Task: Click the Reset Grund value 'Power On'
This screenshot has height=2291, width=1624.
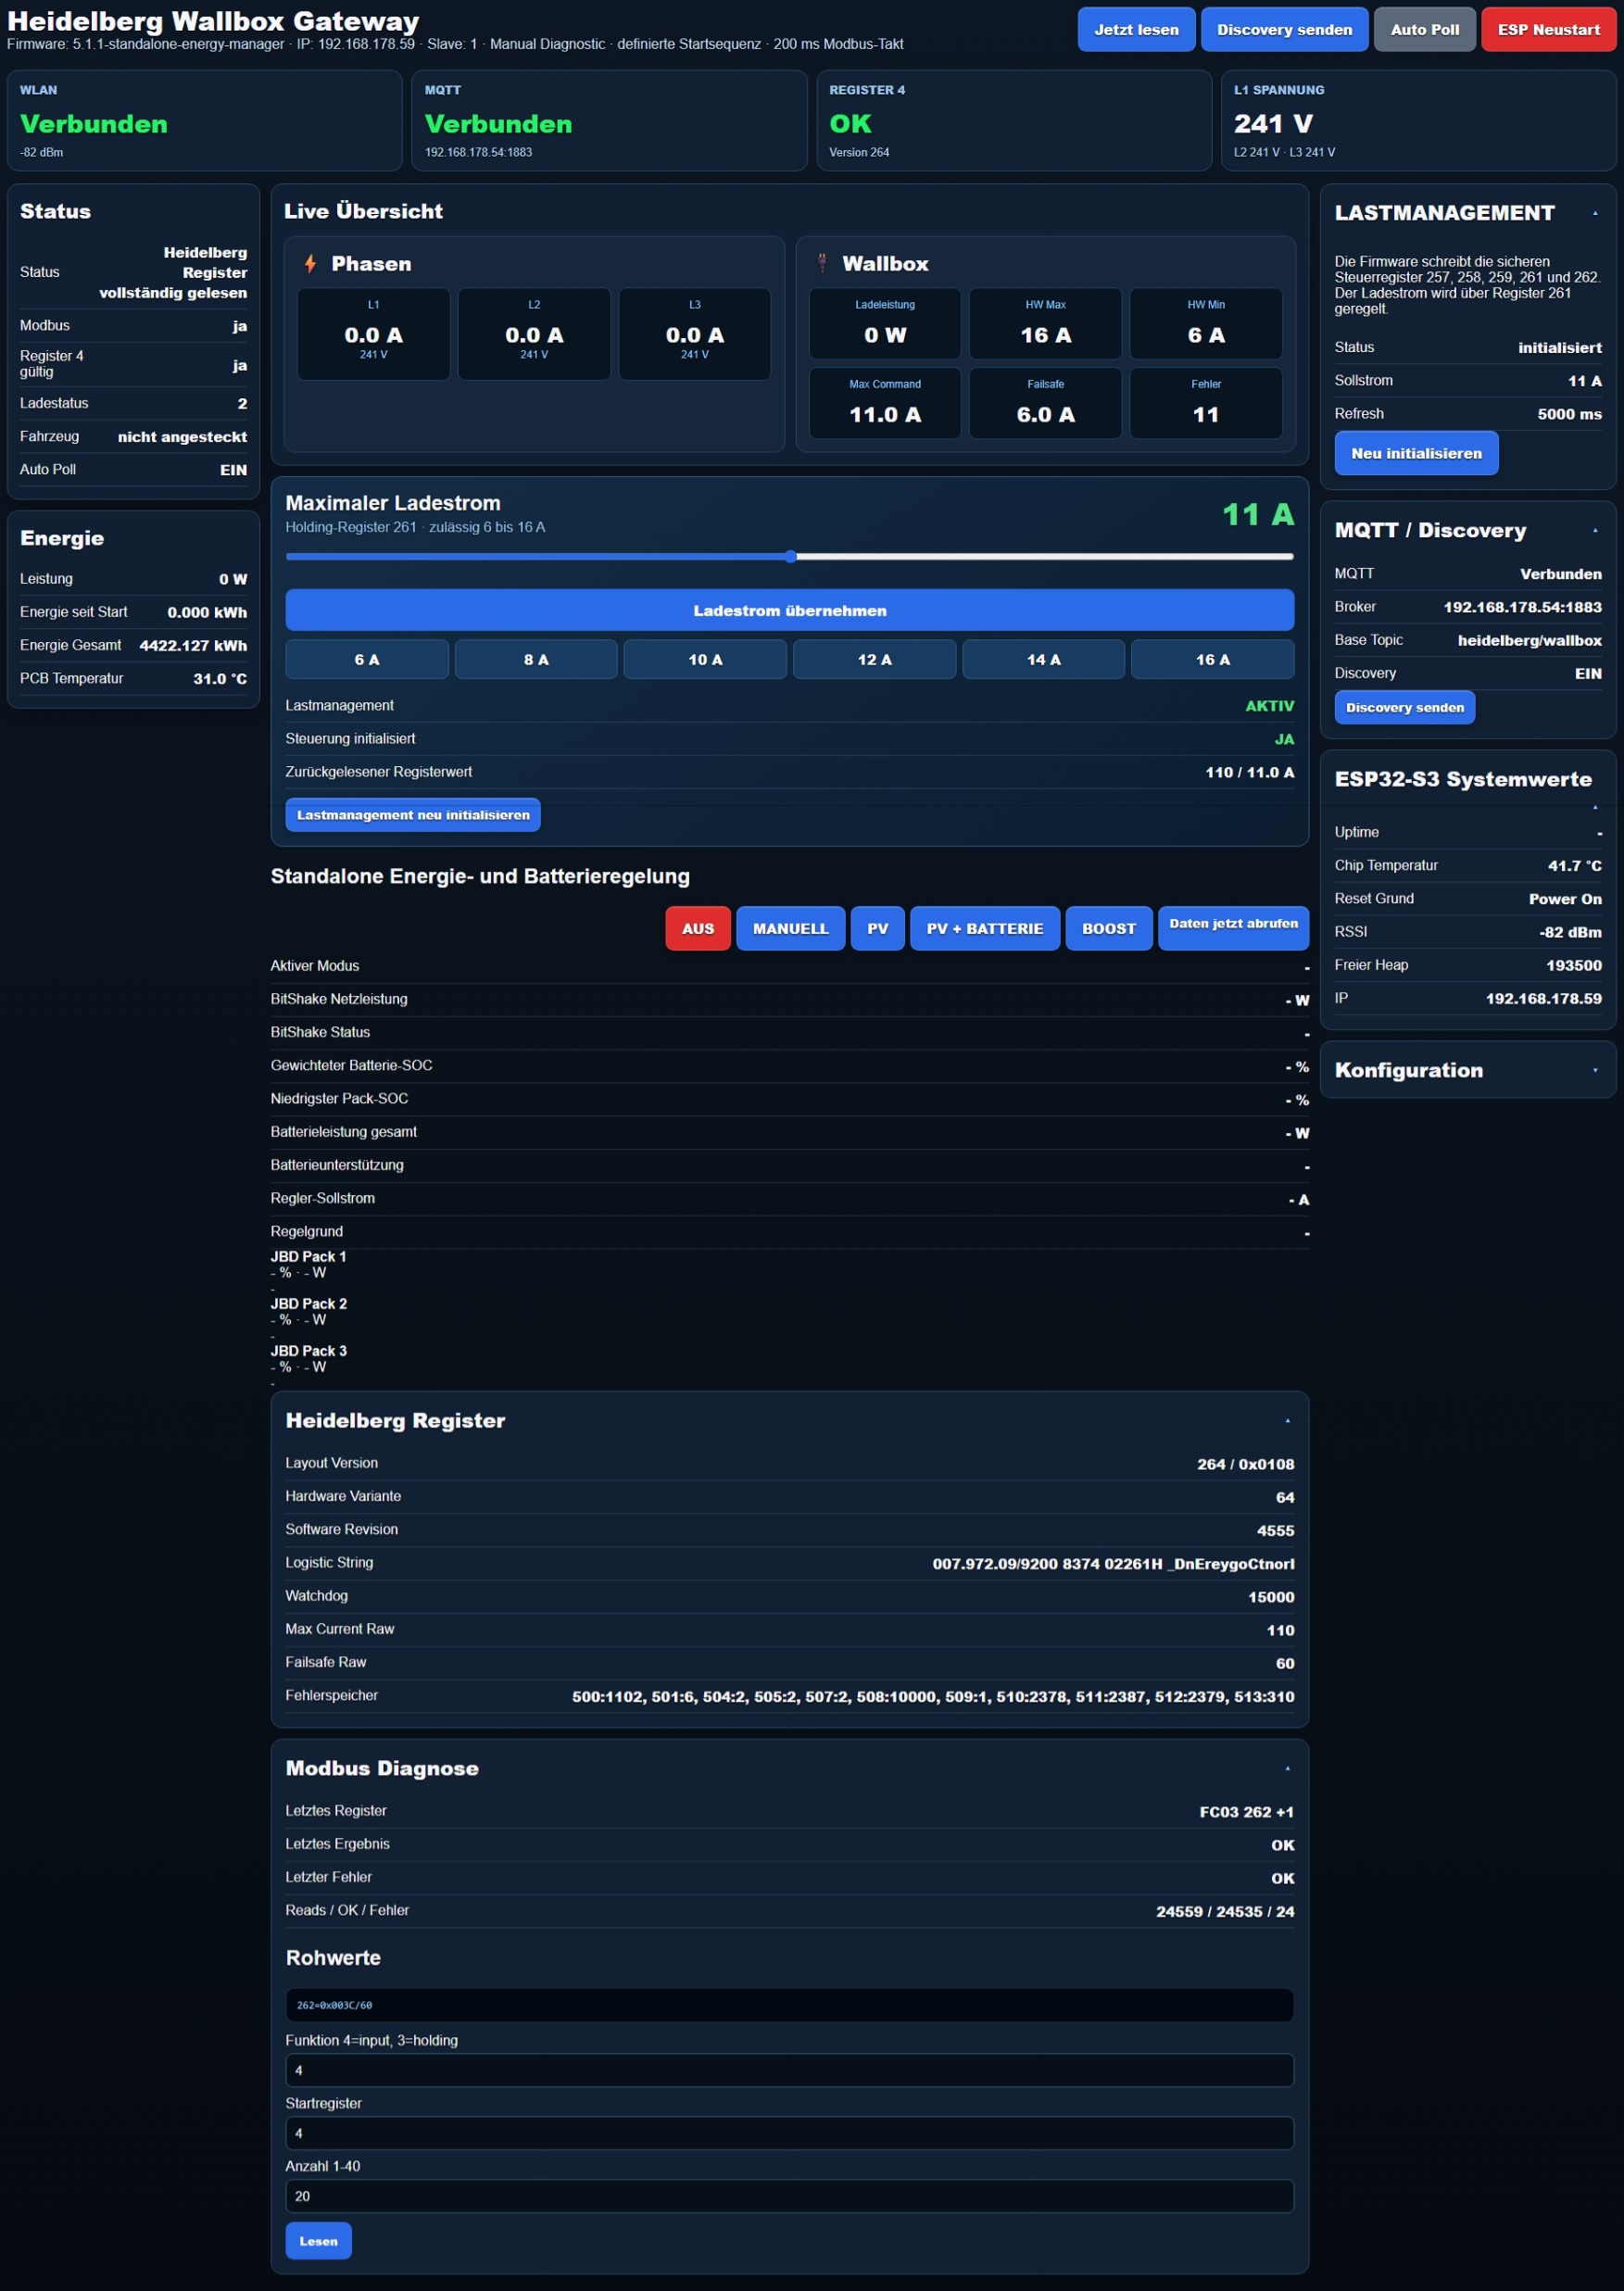Action: pos(1565,899)
